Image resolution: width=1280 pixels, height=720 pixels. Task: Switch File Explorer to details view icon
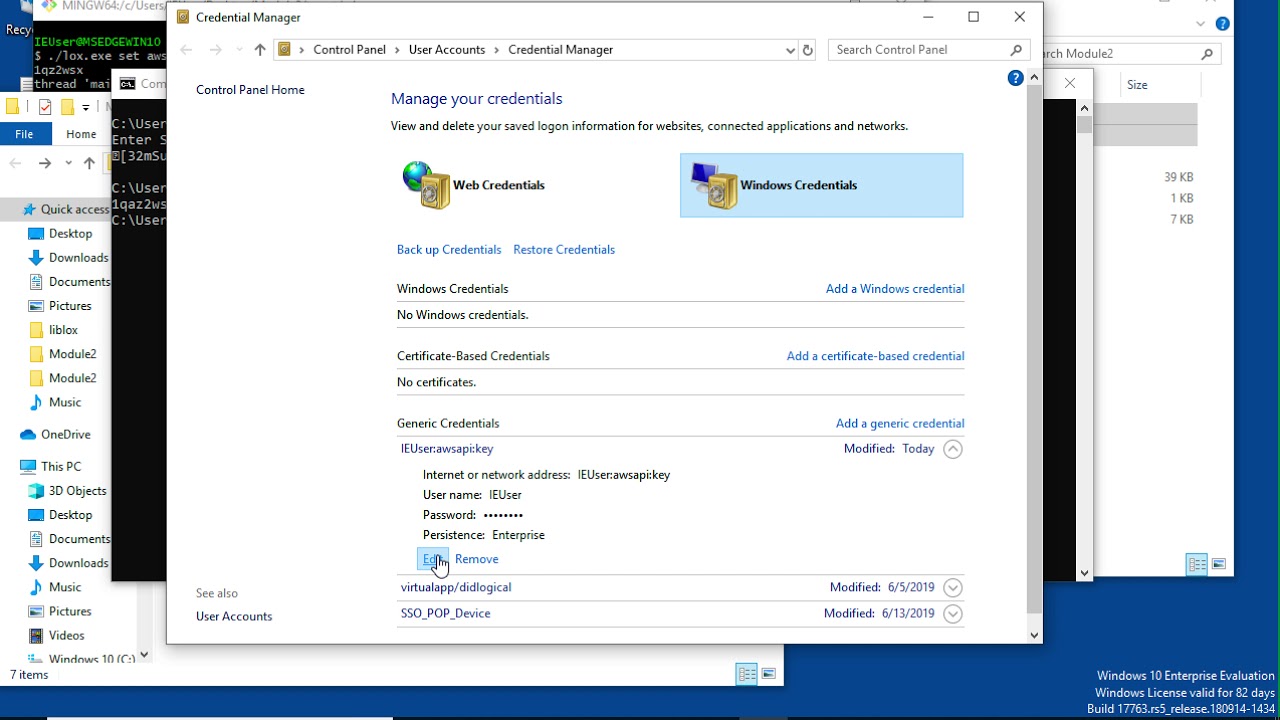(747, 674)
